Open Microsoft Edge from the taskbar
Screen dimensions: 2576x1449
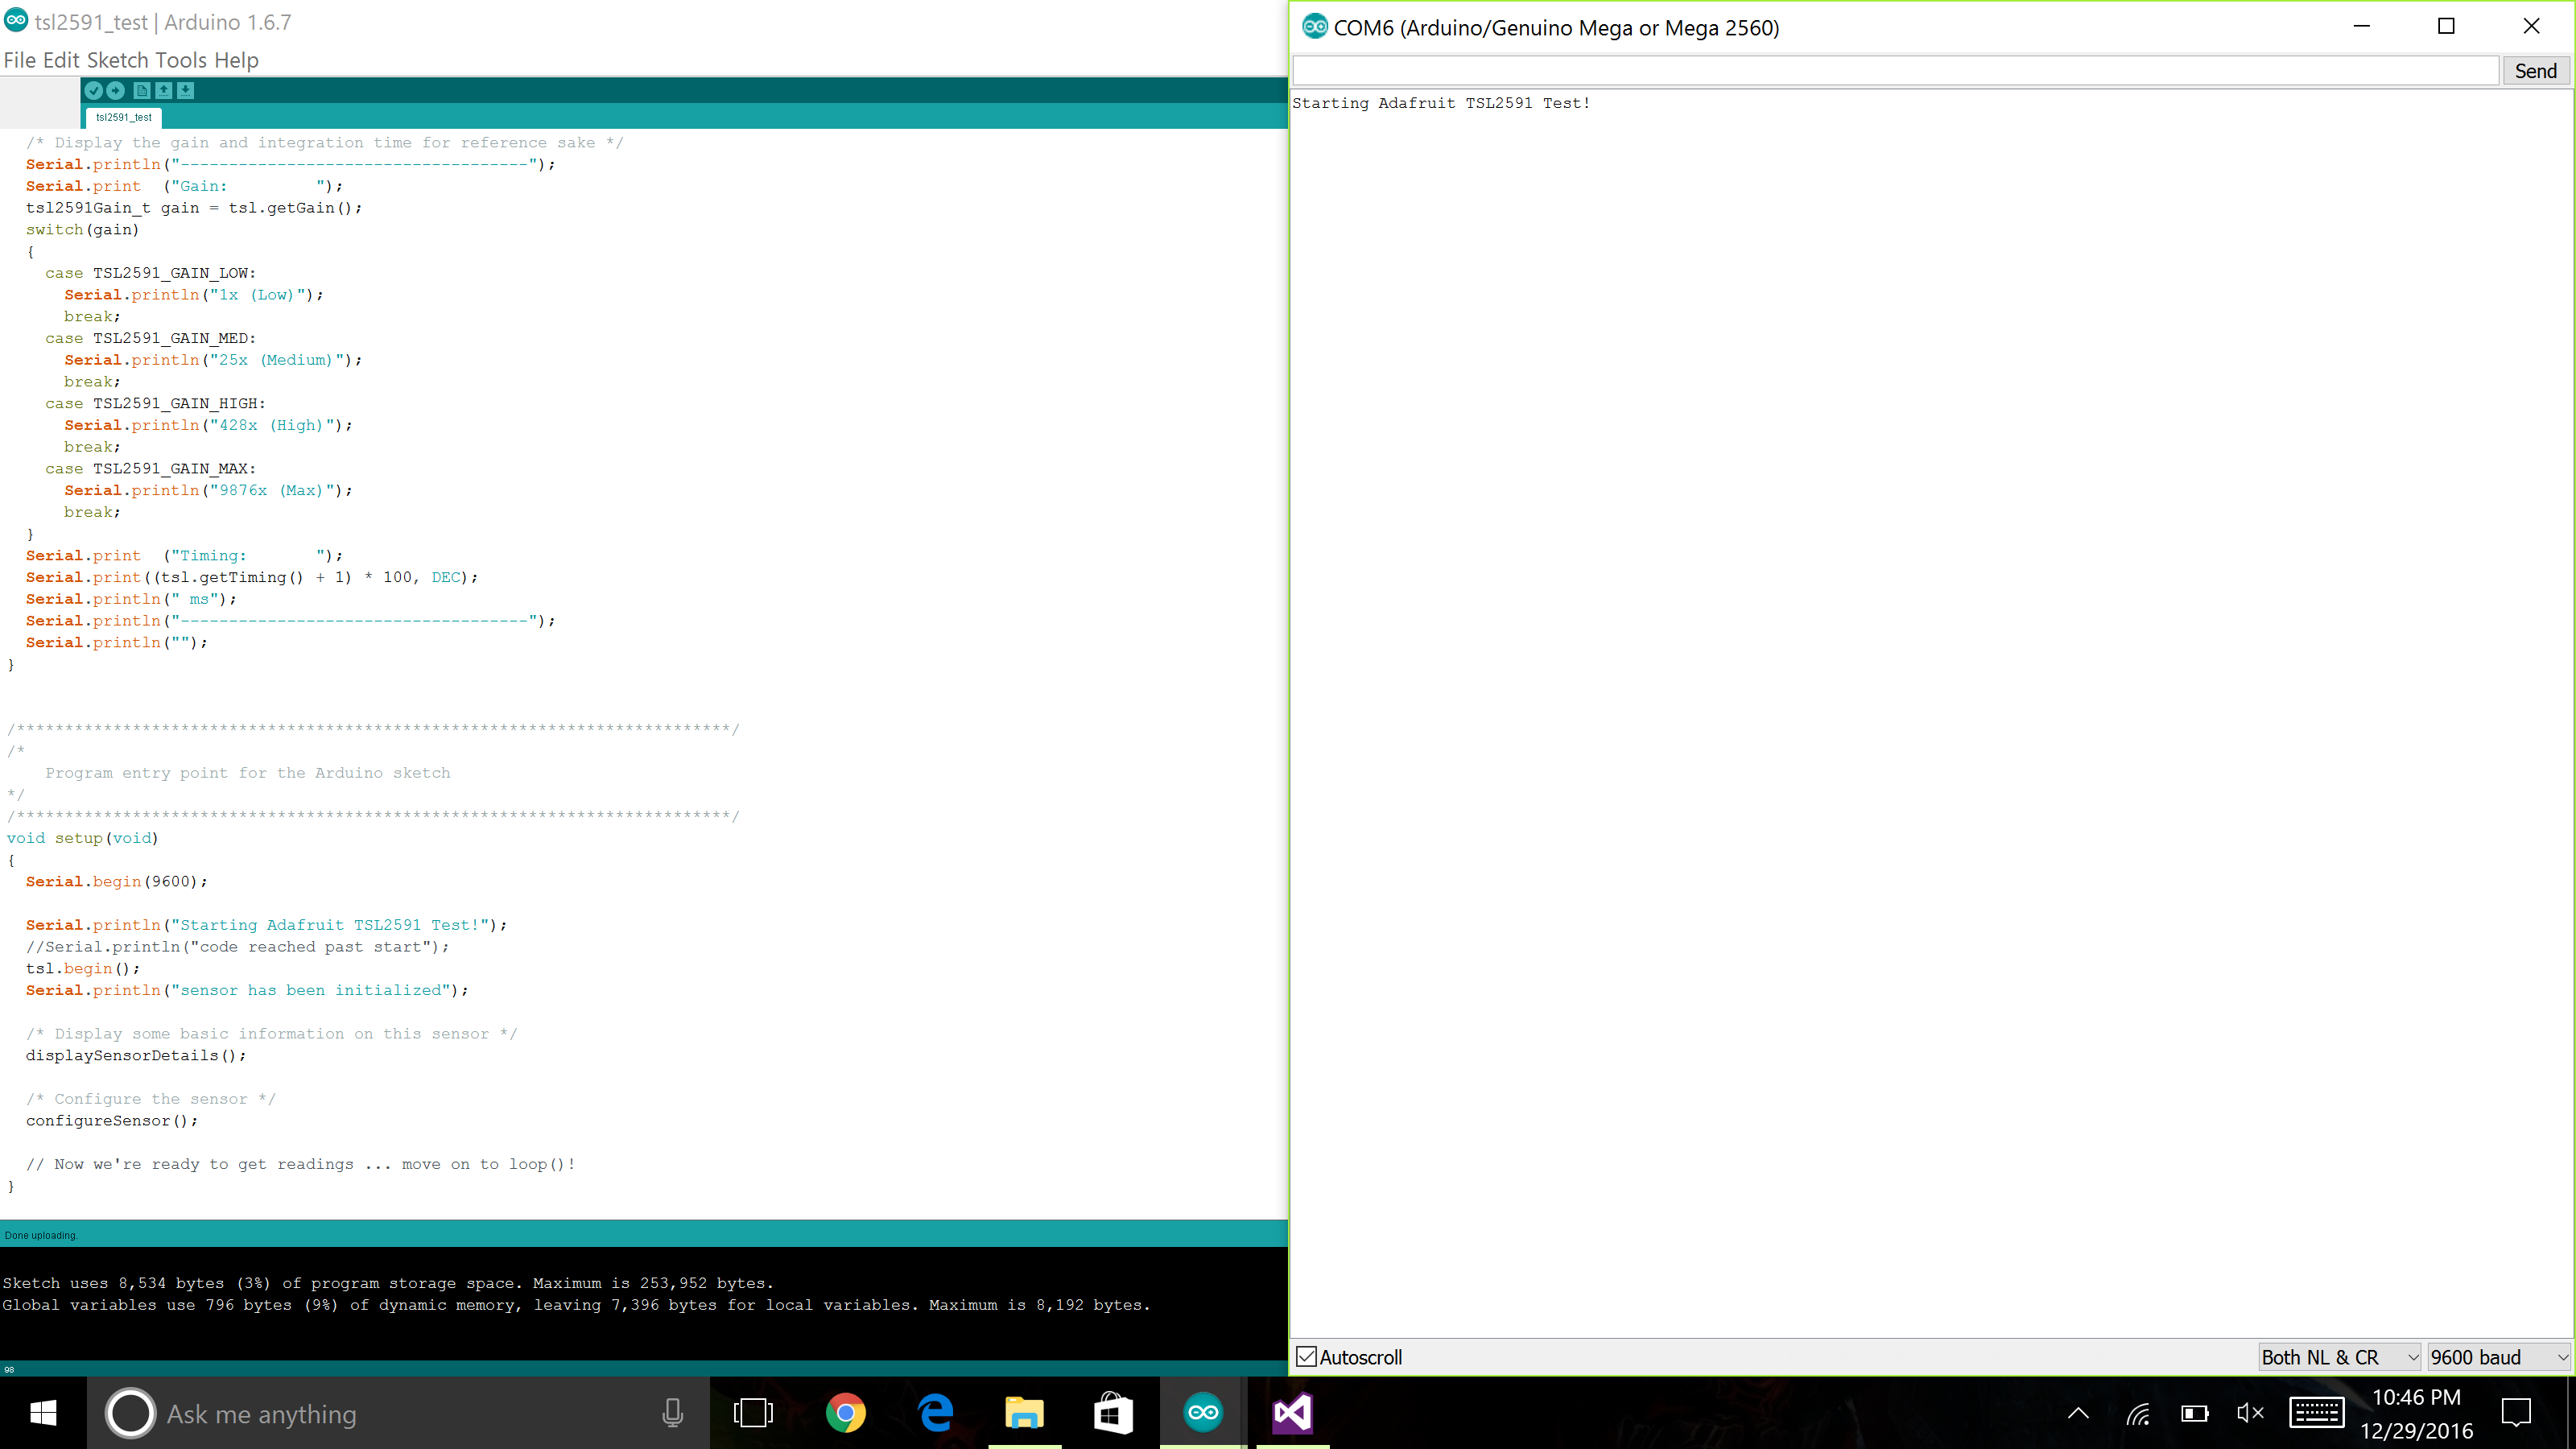pyautogui.click(x=935, y=1413)
